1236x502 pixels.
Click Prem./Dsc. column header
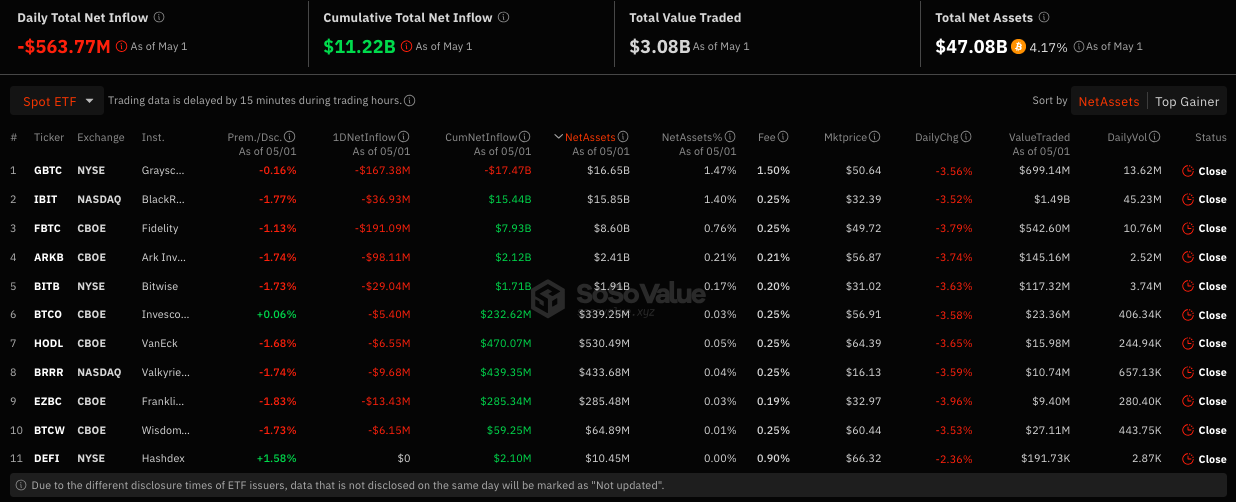coord(254,137)
